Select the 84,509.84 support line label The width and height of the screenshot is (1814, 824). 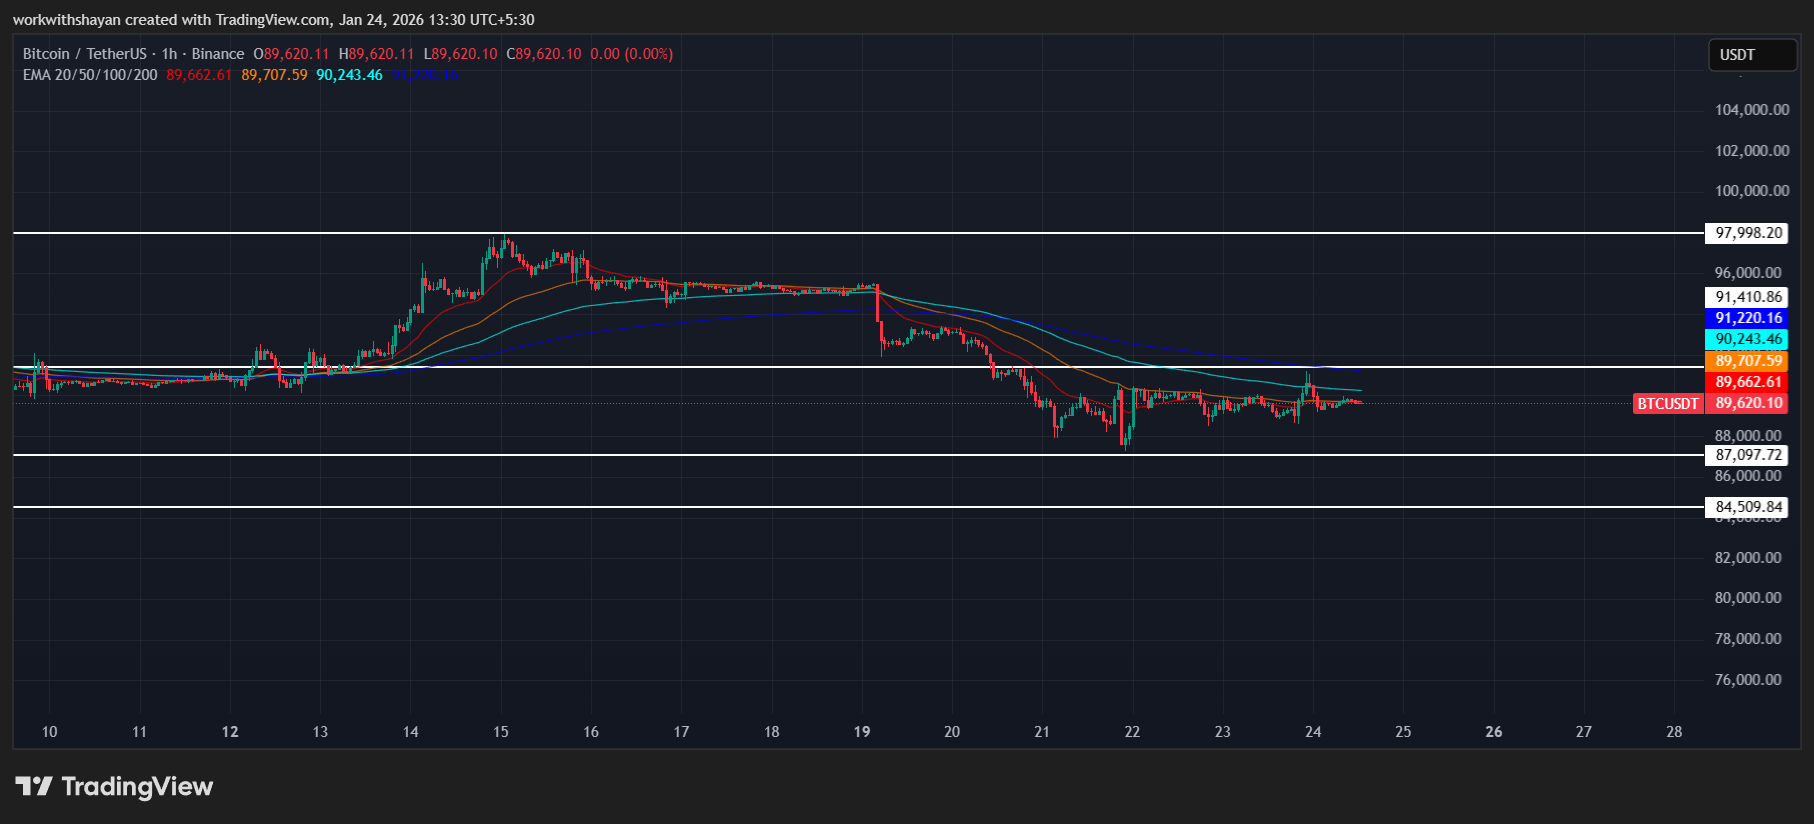(1748, 507)
